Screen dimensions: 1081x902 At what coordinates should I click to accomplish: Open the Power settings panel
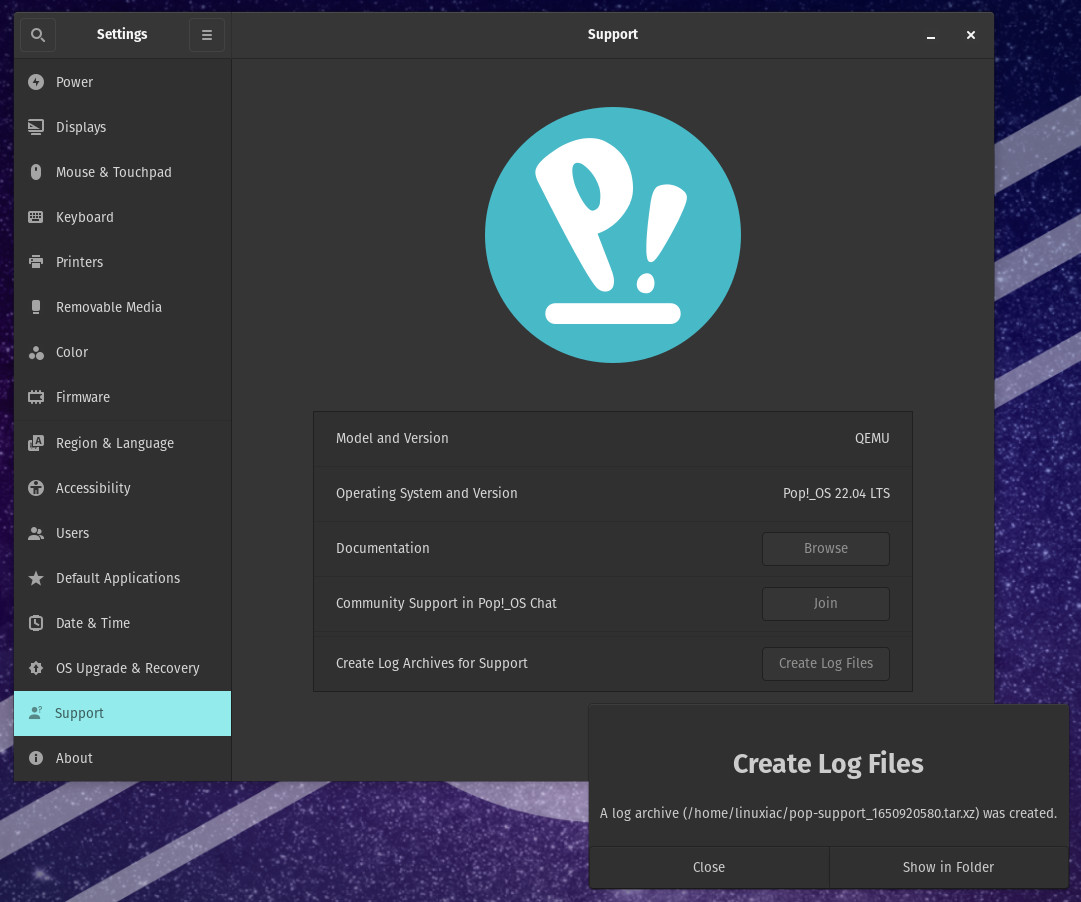point(123,82)
